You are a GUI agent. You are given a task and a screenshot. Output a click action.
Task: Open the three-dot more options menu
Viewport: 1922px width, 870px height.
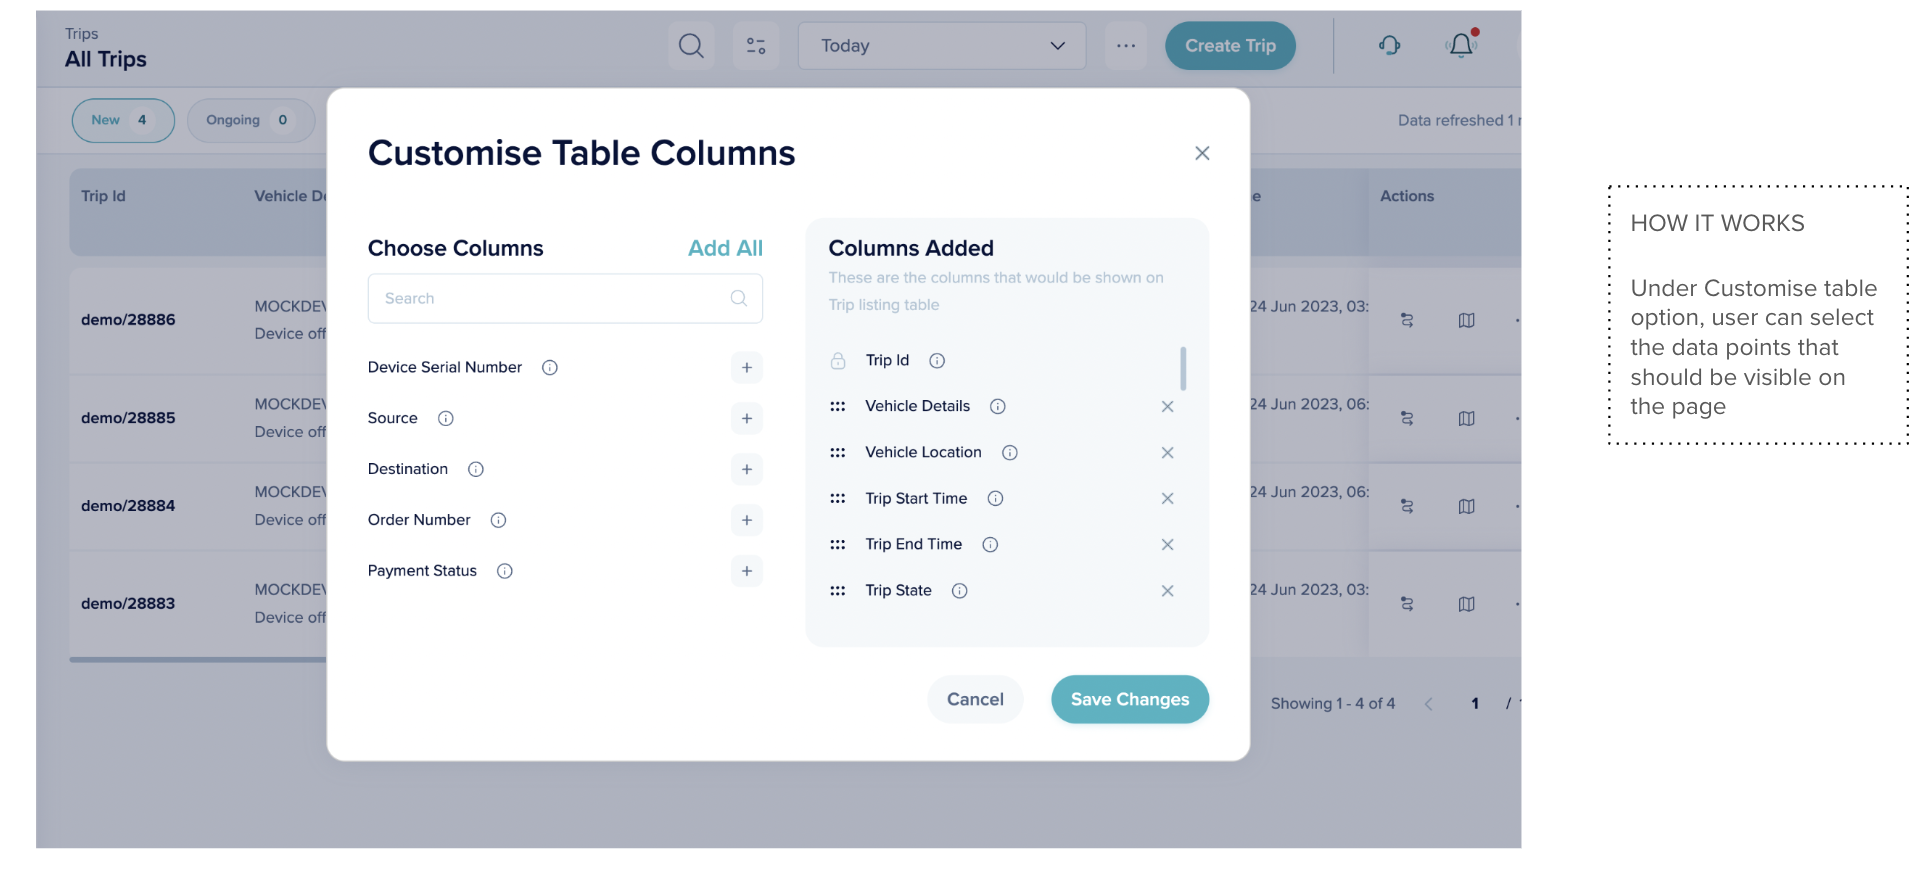click(x=1126, y=46)
